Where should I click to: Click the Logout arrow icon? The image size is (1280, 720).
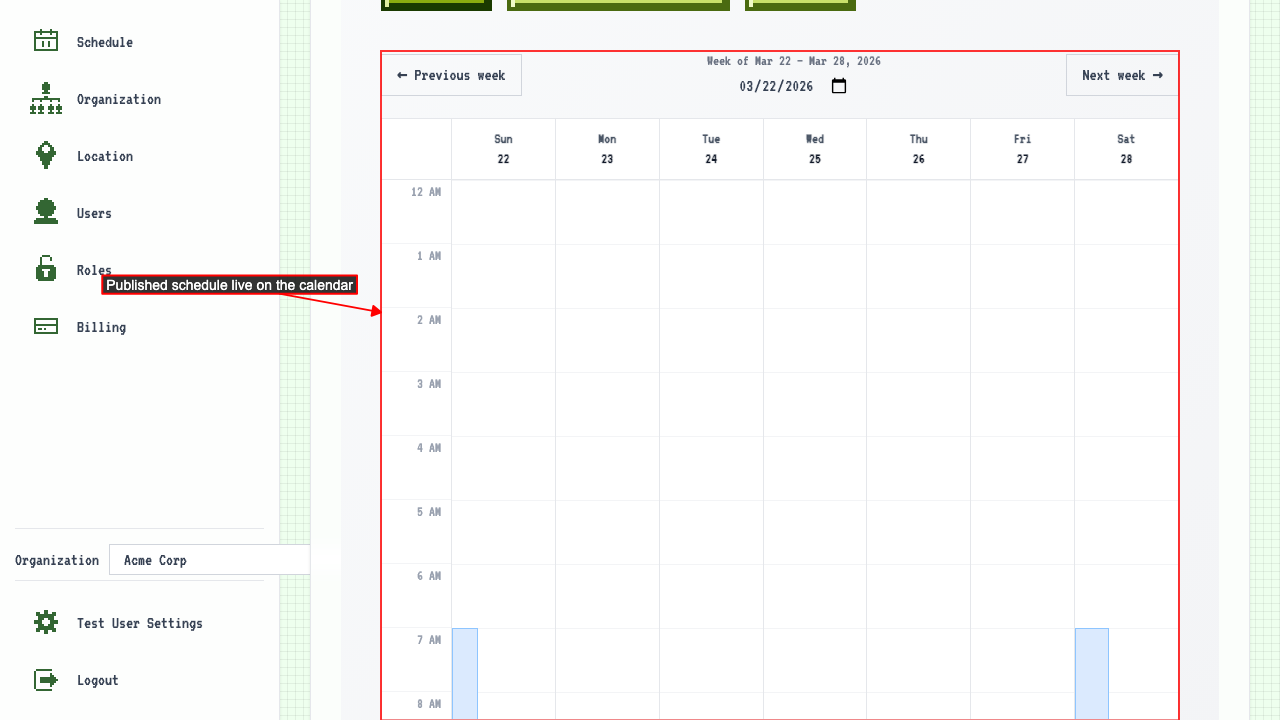[x=46, y=680]
